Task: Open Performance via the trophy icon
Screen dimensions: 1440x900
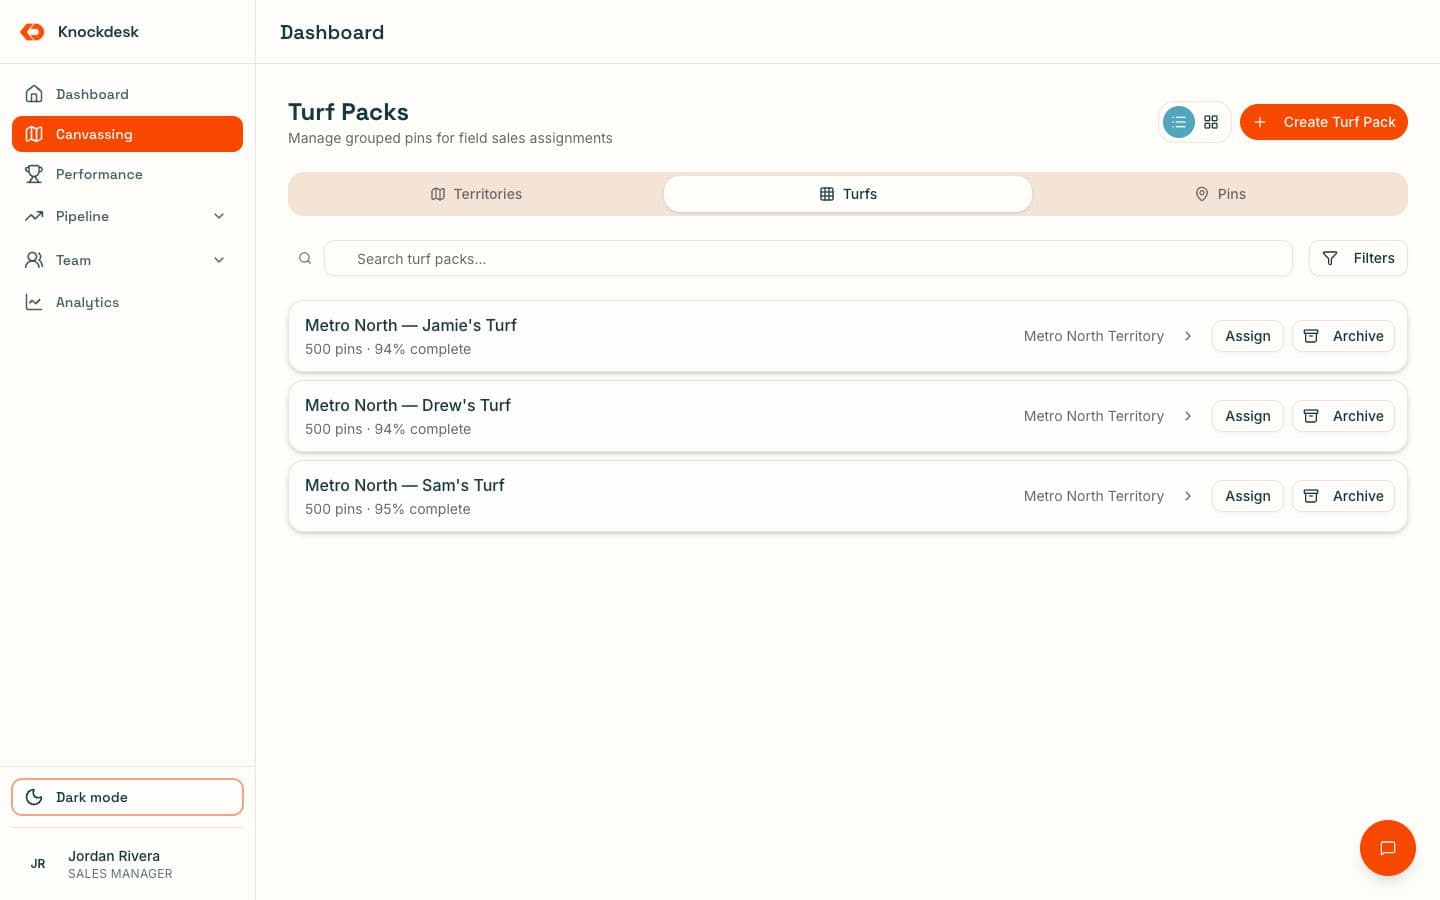Action: click(34, 174)
